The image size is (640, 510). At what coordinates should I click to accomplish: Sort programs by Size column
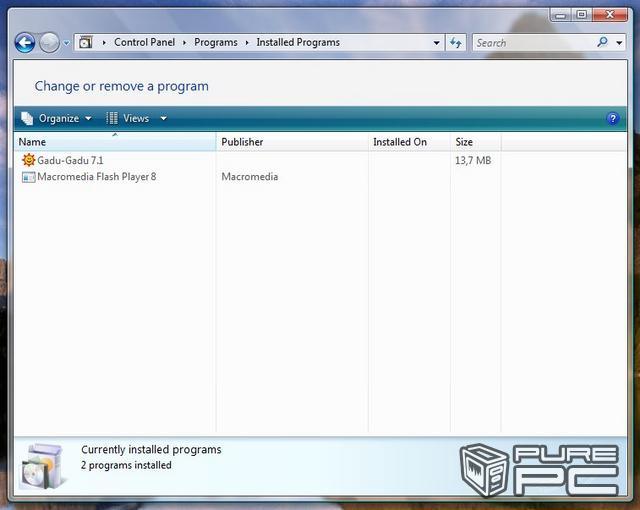476,142
